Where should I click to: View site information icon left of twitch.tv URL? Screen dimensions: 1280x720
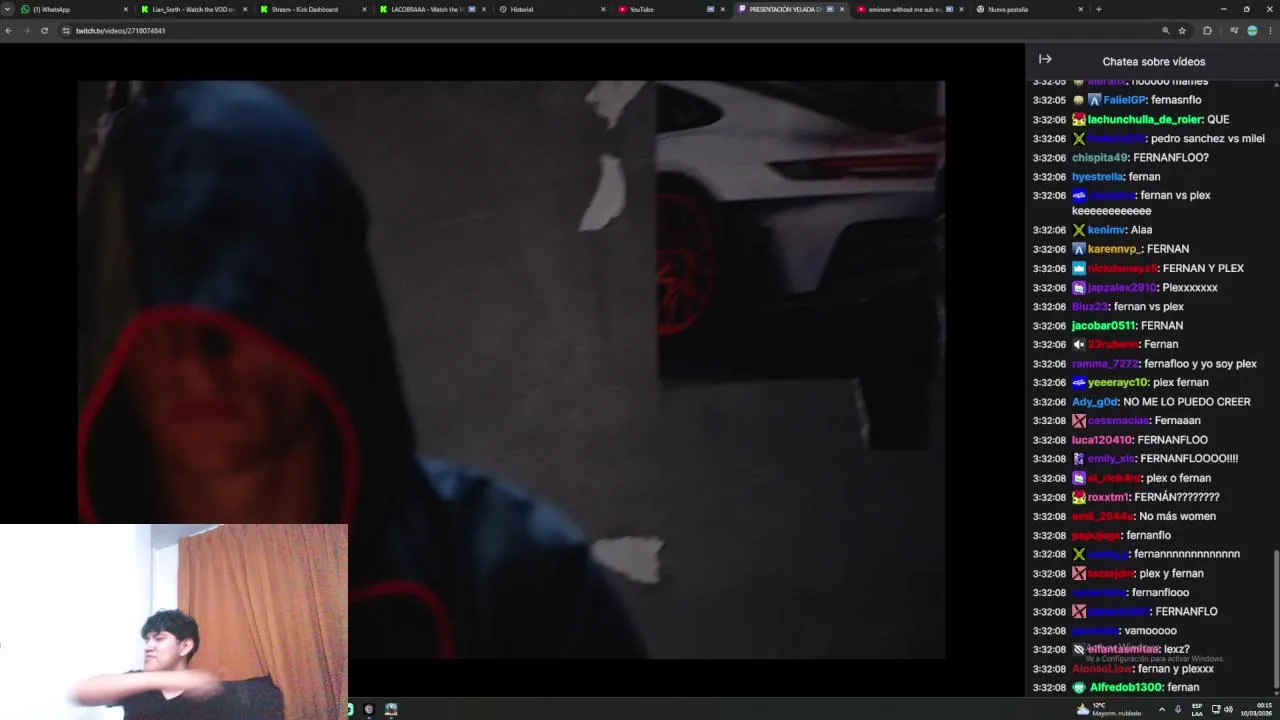tap(66, 31)
